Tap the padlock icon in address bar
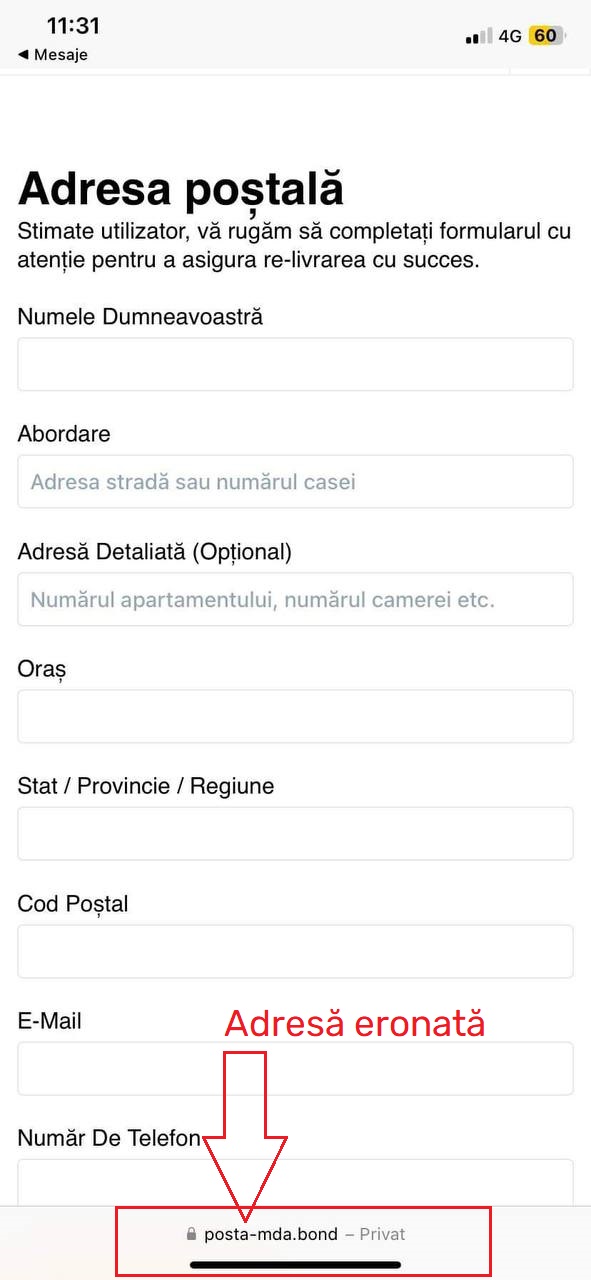591x1280 pixels. tap(191, 1234)
